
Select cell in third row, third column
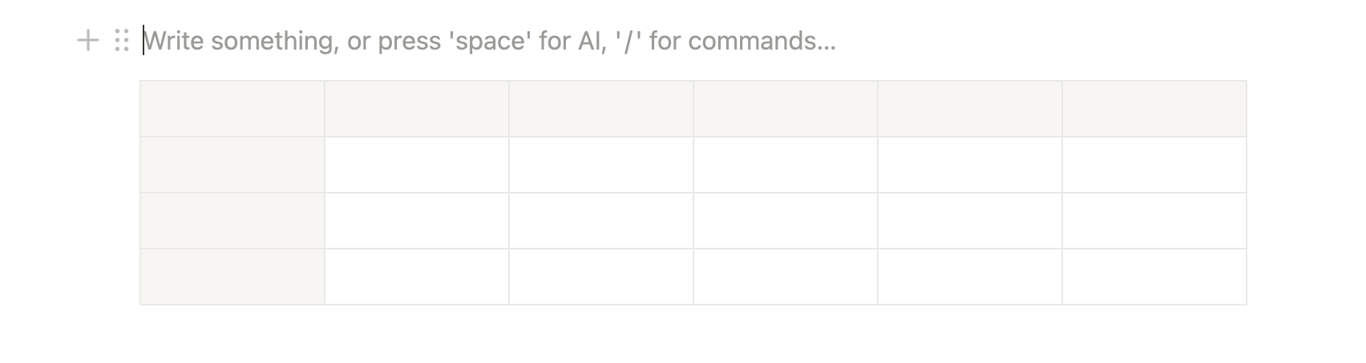(601, 221)
